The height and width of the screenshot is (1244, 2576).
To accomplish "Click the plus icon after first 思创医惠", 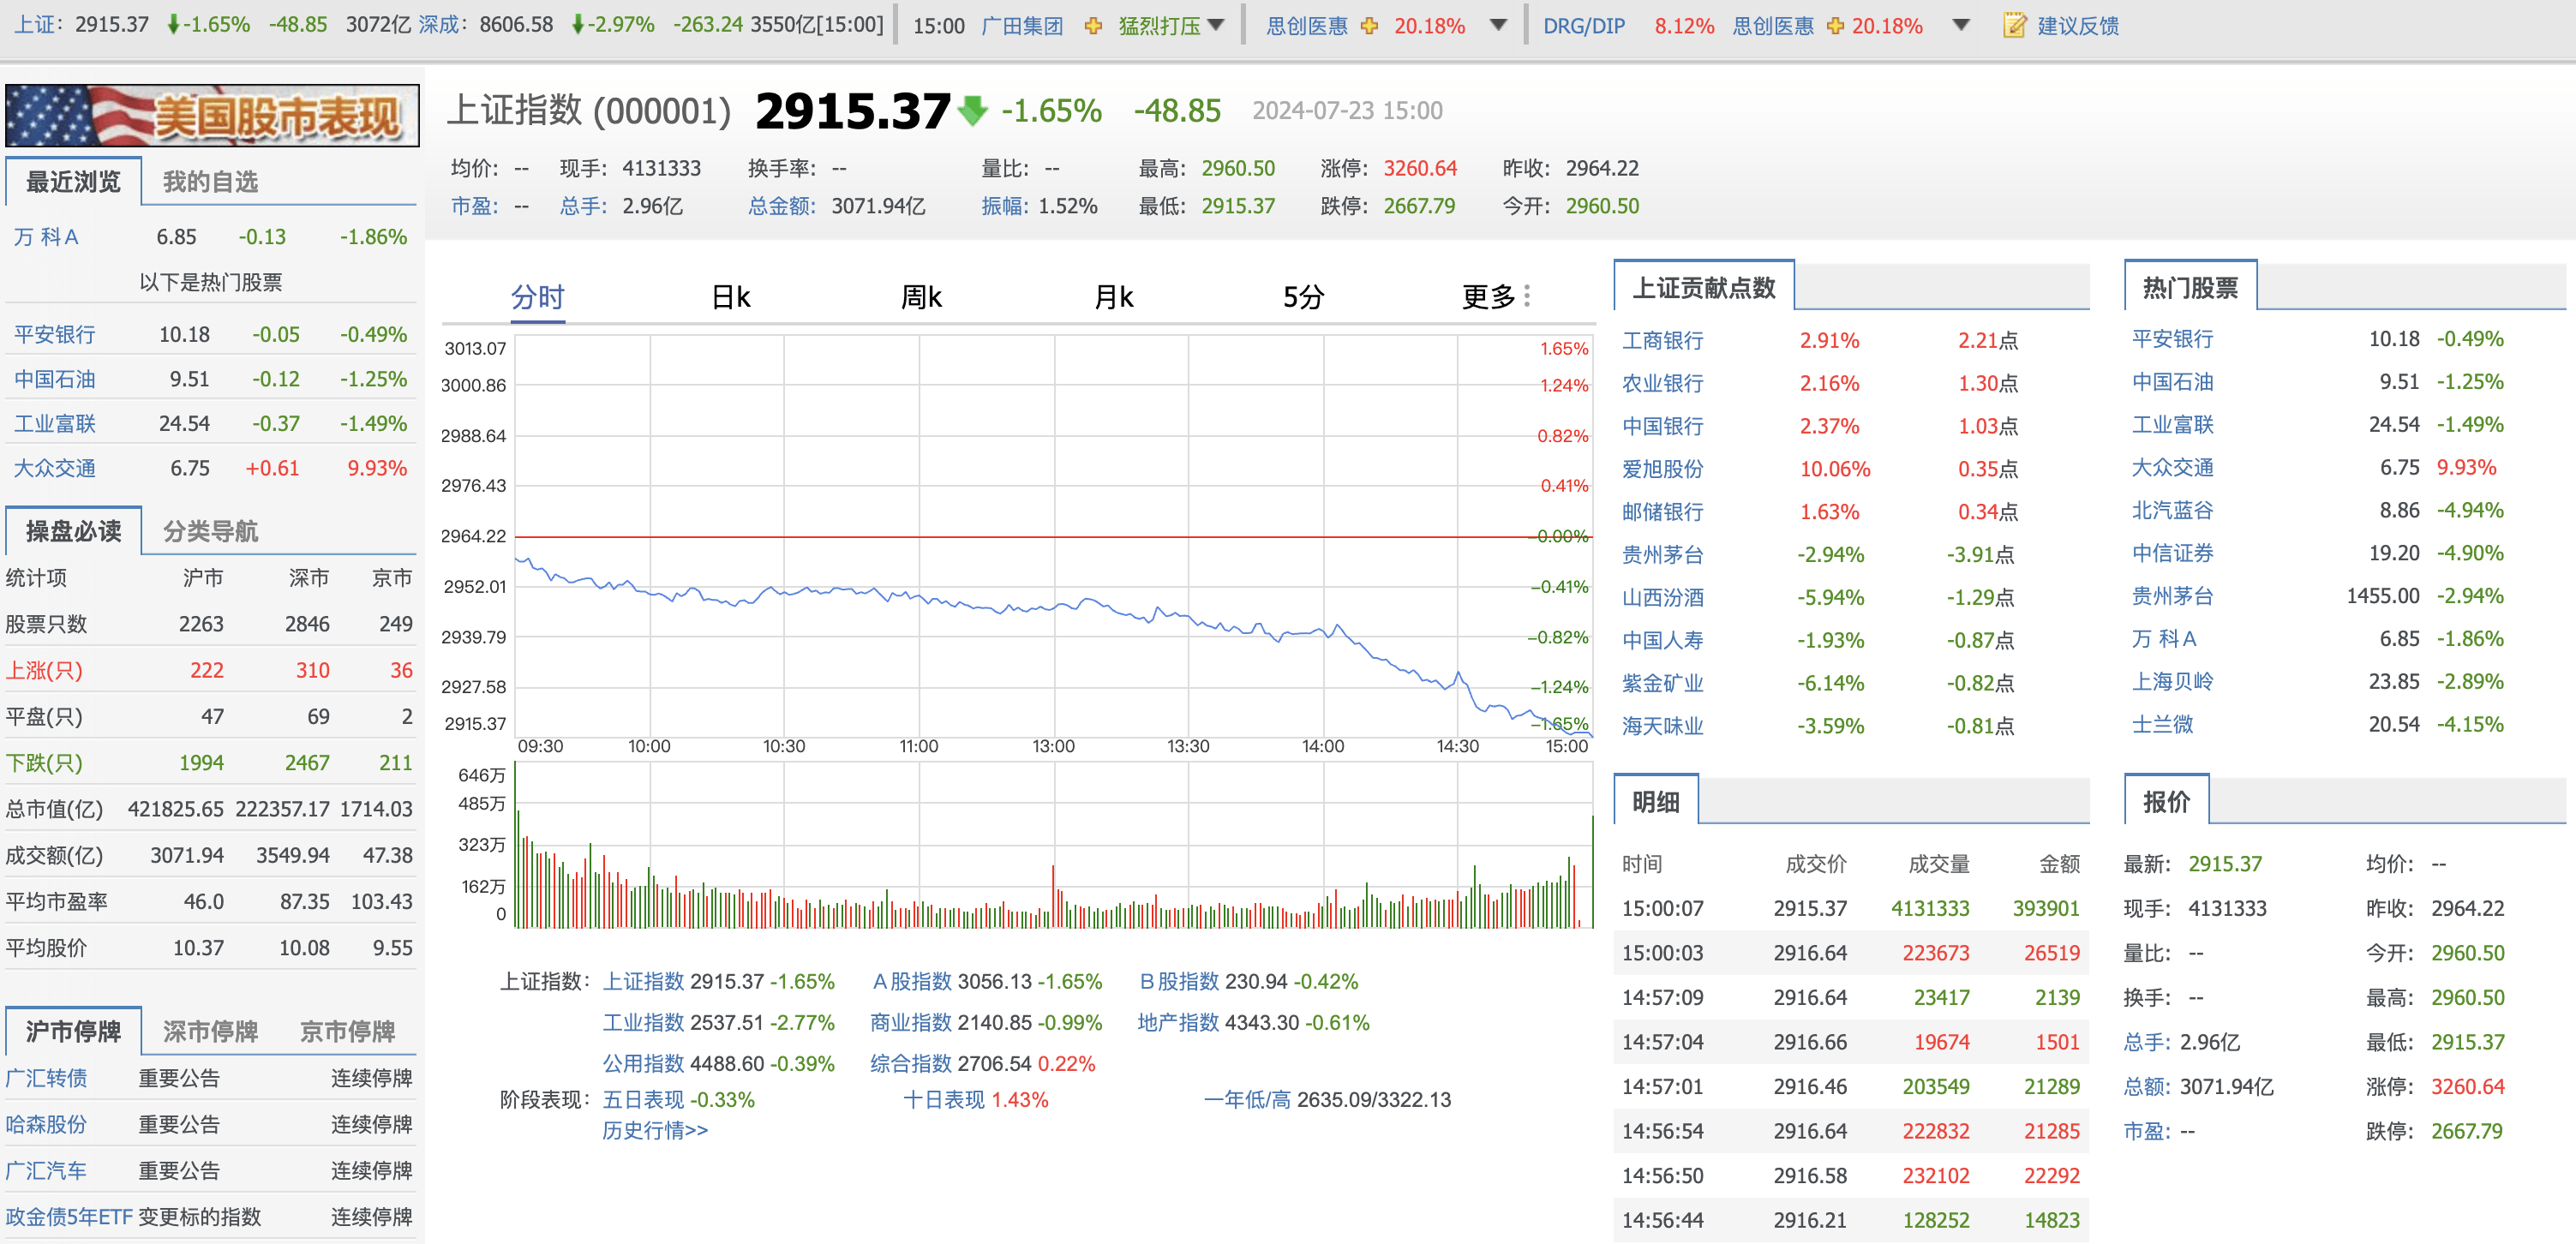I will pos(1369,26).
